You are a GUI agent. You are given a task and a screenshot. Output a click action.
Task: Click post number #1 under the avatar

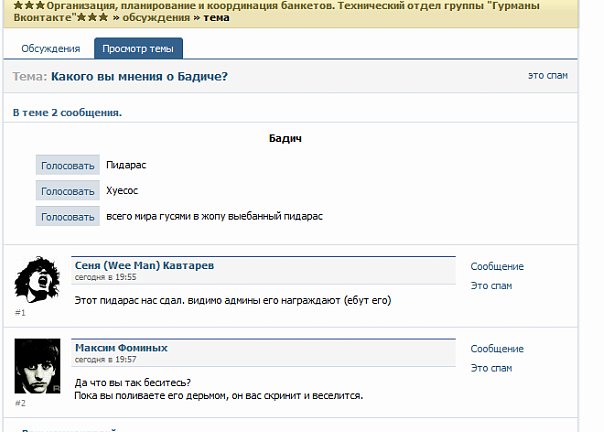tap(20, 313)
